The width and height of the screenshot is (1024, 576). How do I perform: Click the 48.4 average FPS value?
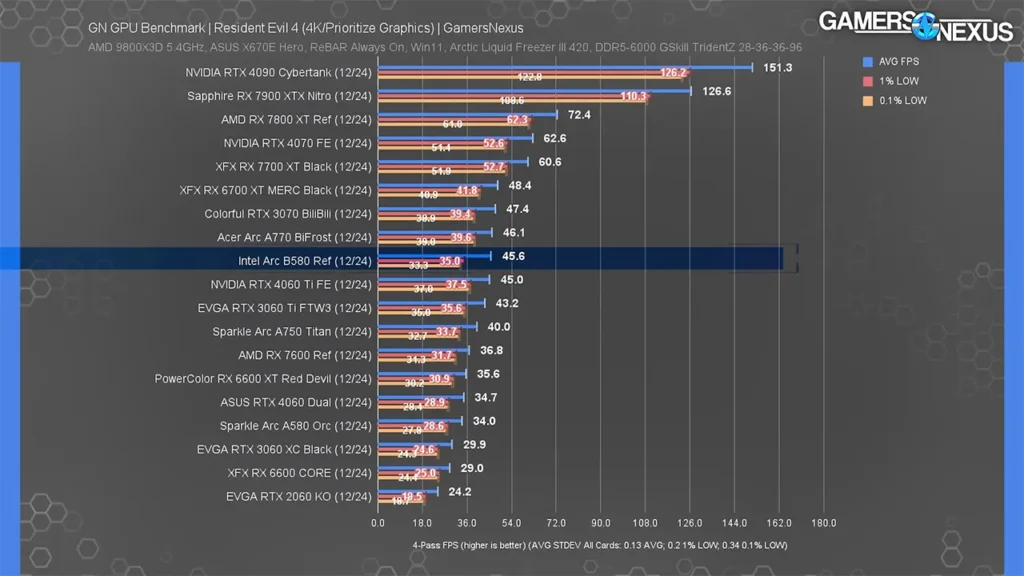pyautogui.click(x=520, y=185)
